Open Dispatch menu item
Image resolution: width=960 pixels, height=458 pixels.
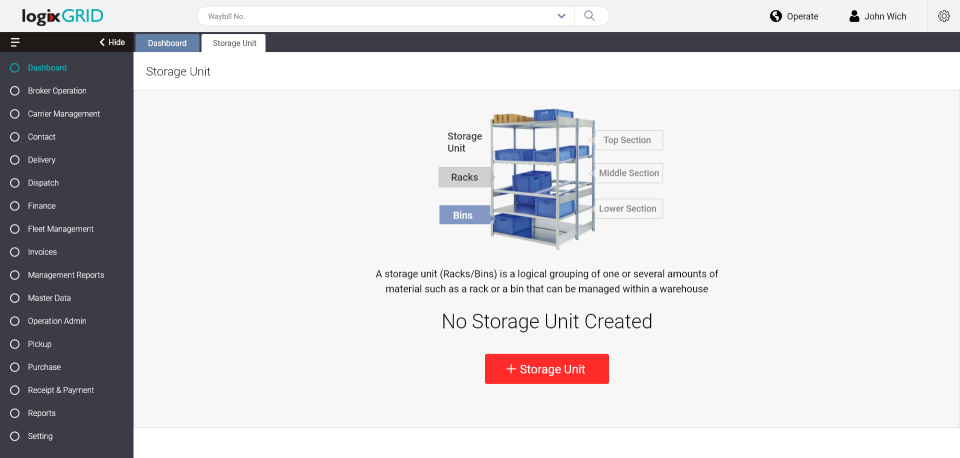[43, 183]
